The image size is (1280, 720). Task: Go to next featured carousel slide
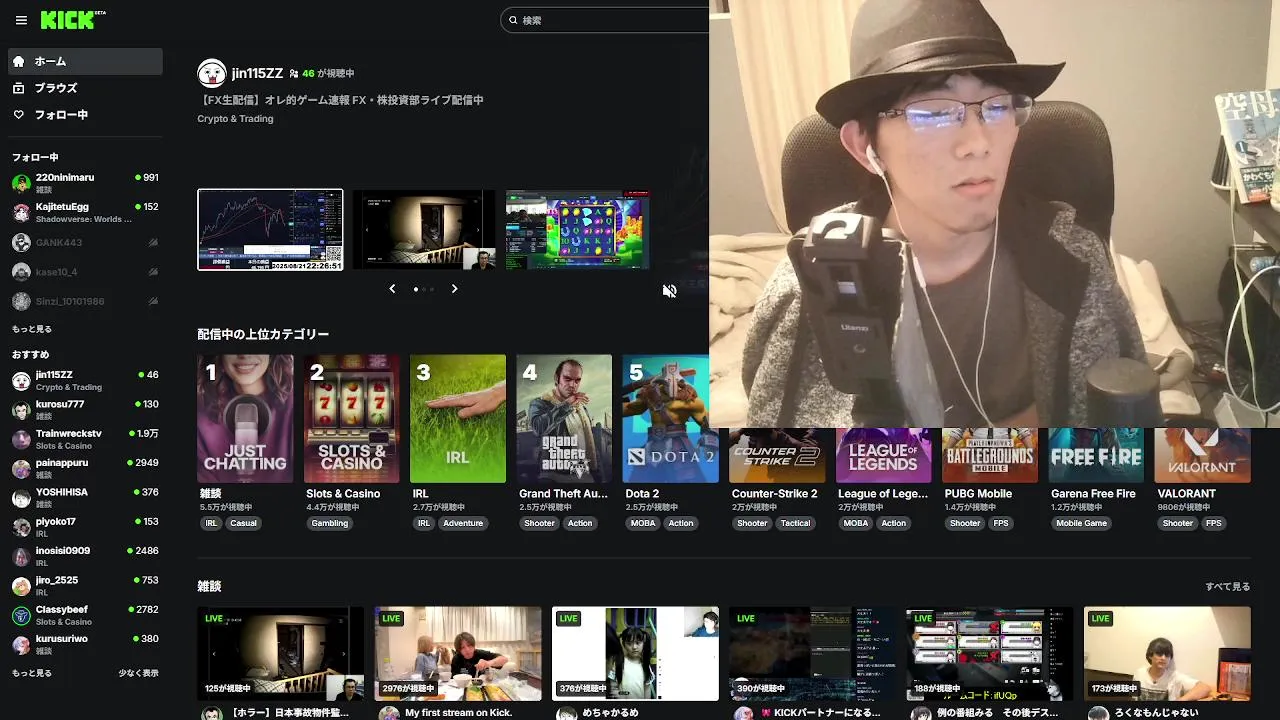click(454, 289)
